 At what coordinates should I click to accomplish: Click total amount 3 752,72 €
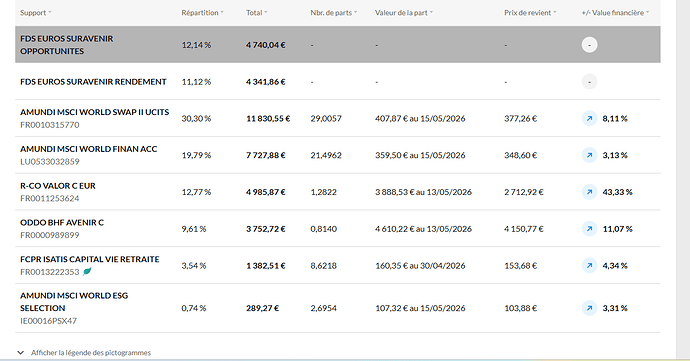point(266,229)
